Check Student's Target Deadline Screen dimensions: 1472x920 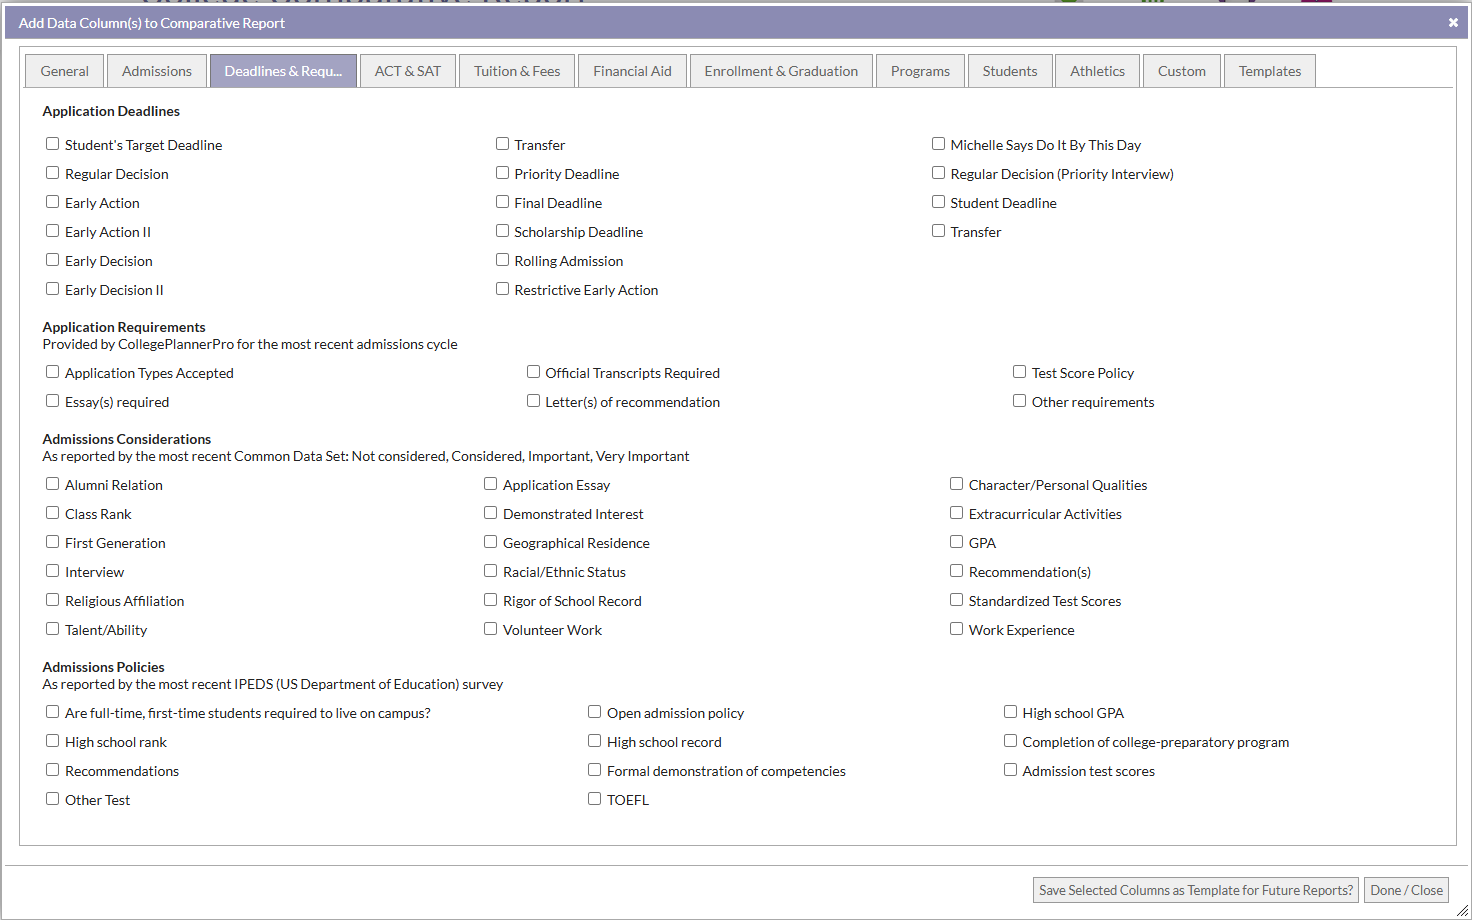(52, 144)
